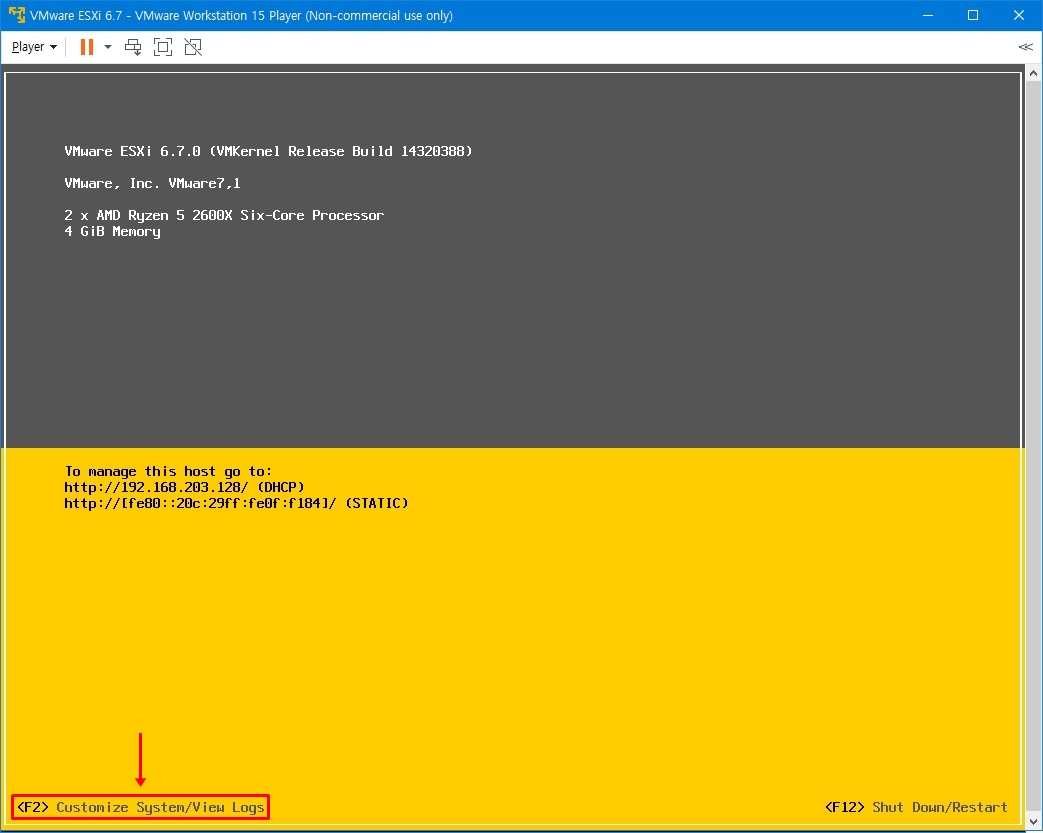1043x833 pixels.
Task: Click the VMware, Inc. VMware7,1 line
Action: pos(152,183)
